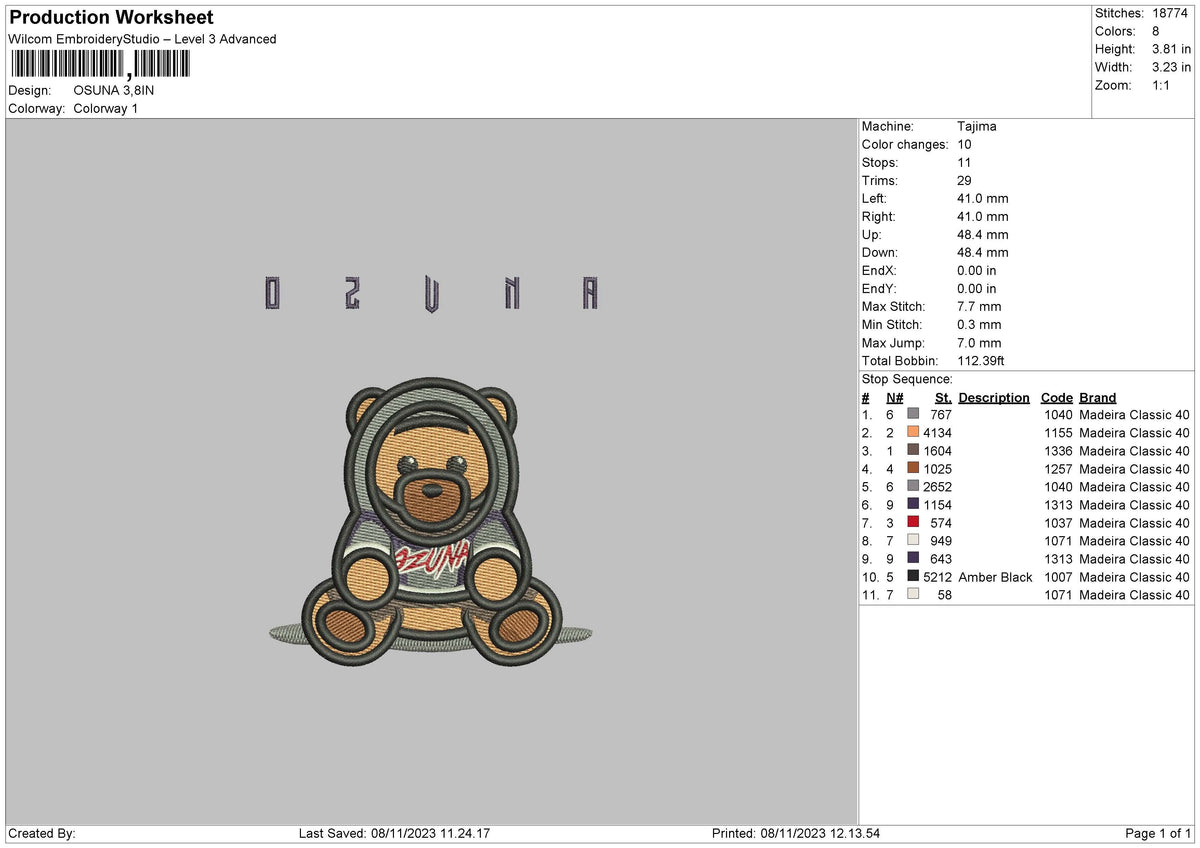Click thread code '1007' in stop 10
Screen dimensions: 1200x848
click(1056, 576)
